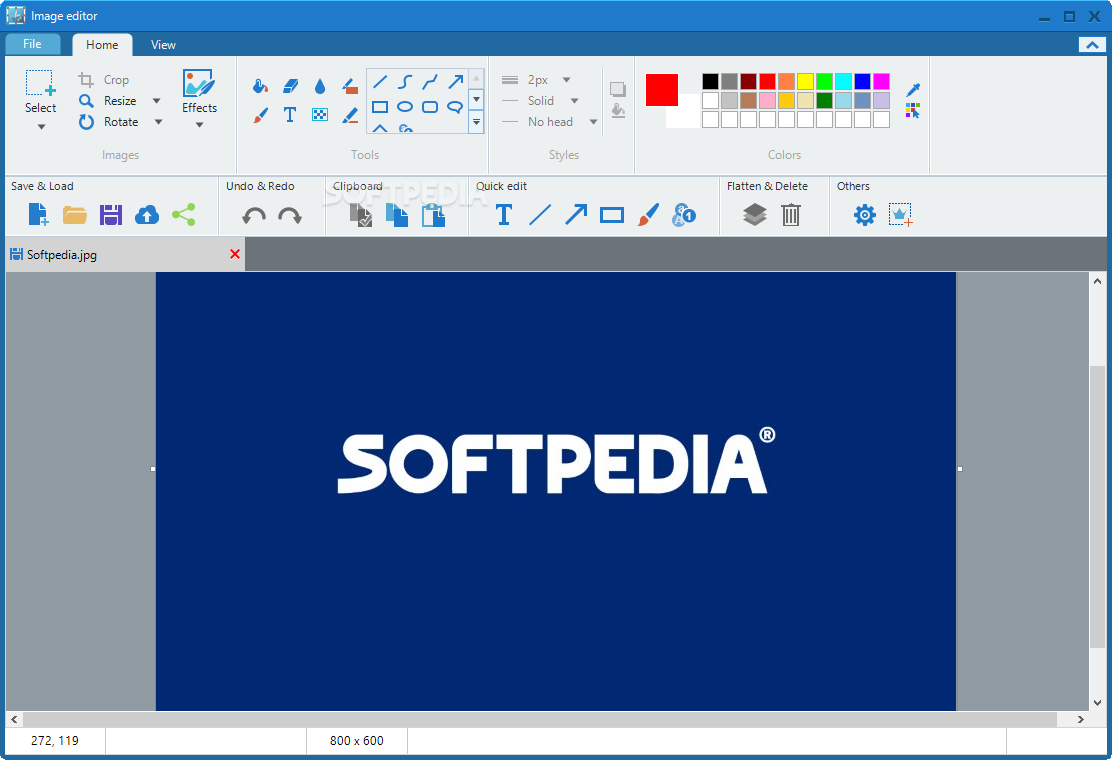Click the Rotate button
The image size is (1112, 760).
(109, 122)
